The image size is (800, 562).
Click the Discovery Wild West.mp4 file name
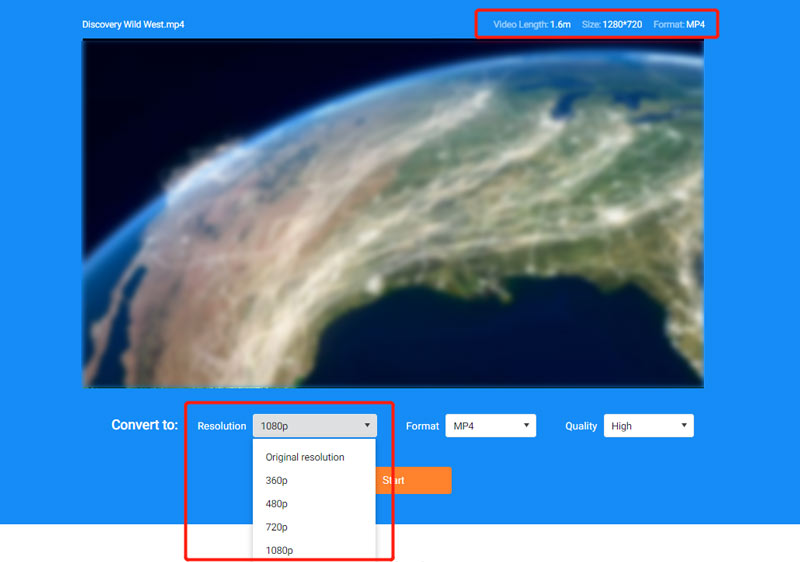point(132,24)
